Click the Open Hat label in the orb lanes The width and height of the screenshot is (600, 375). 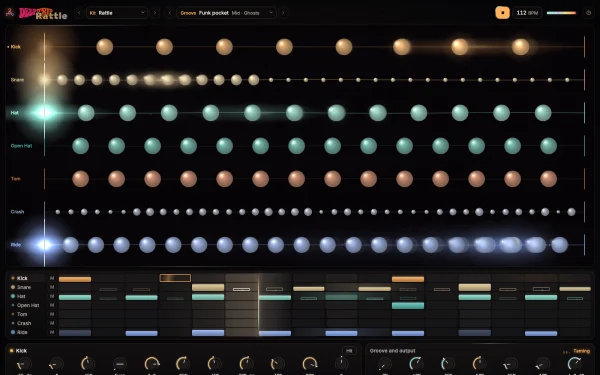coord(21,146)
